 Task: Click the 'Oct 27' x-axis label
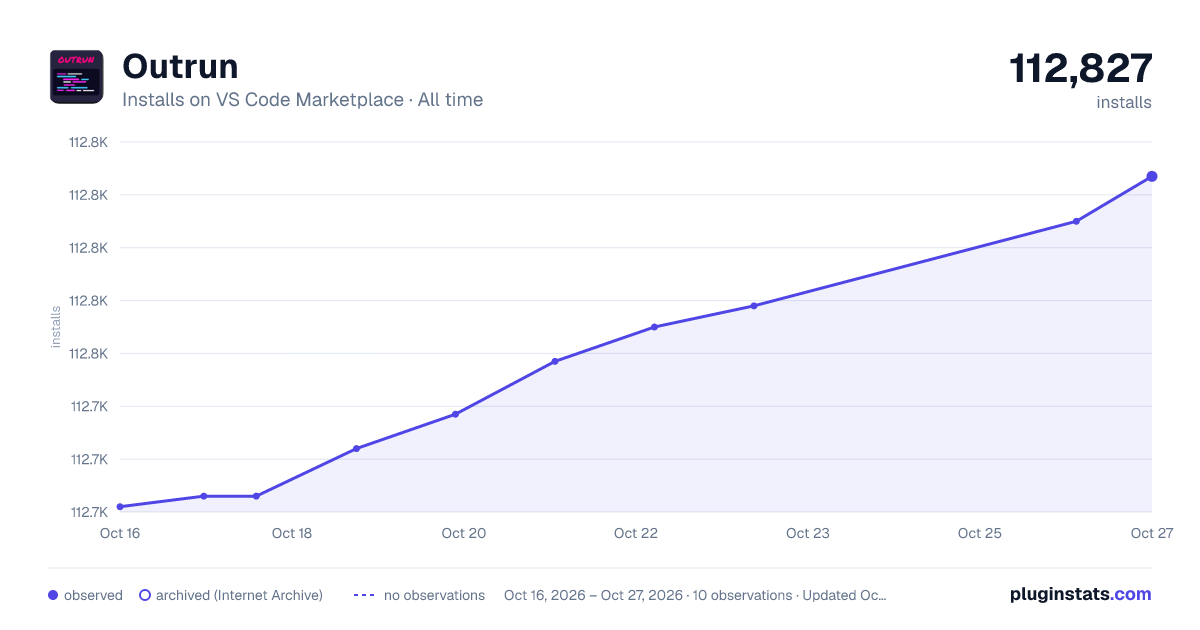tap(1151, 533)
